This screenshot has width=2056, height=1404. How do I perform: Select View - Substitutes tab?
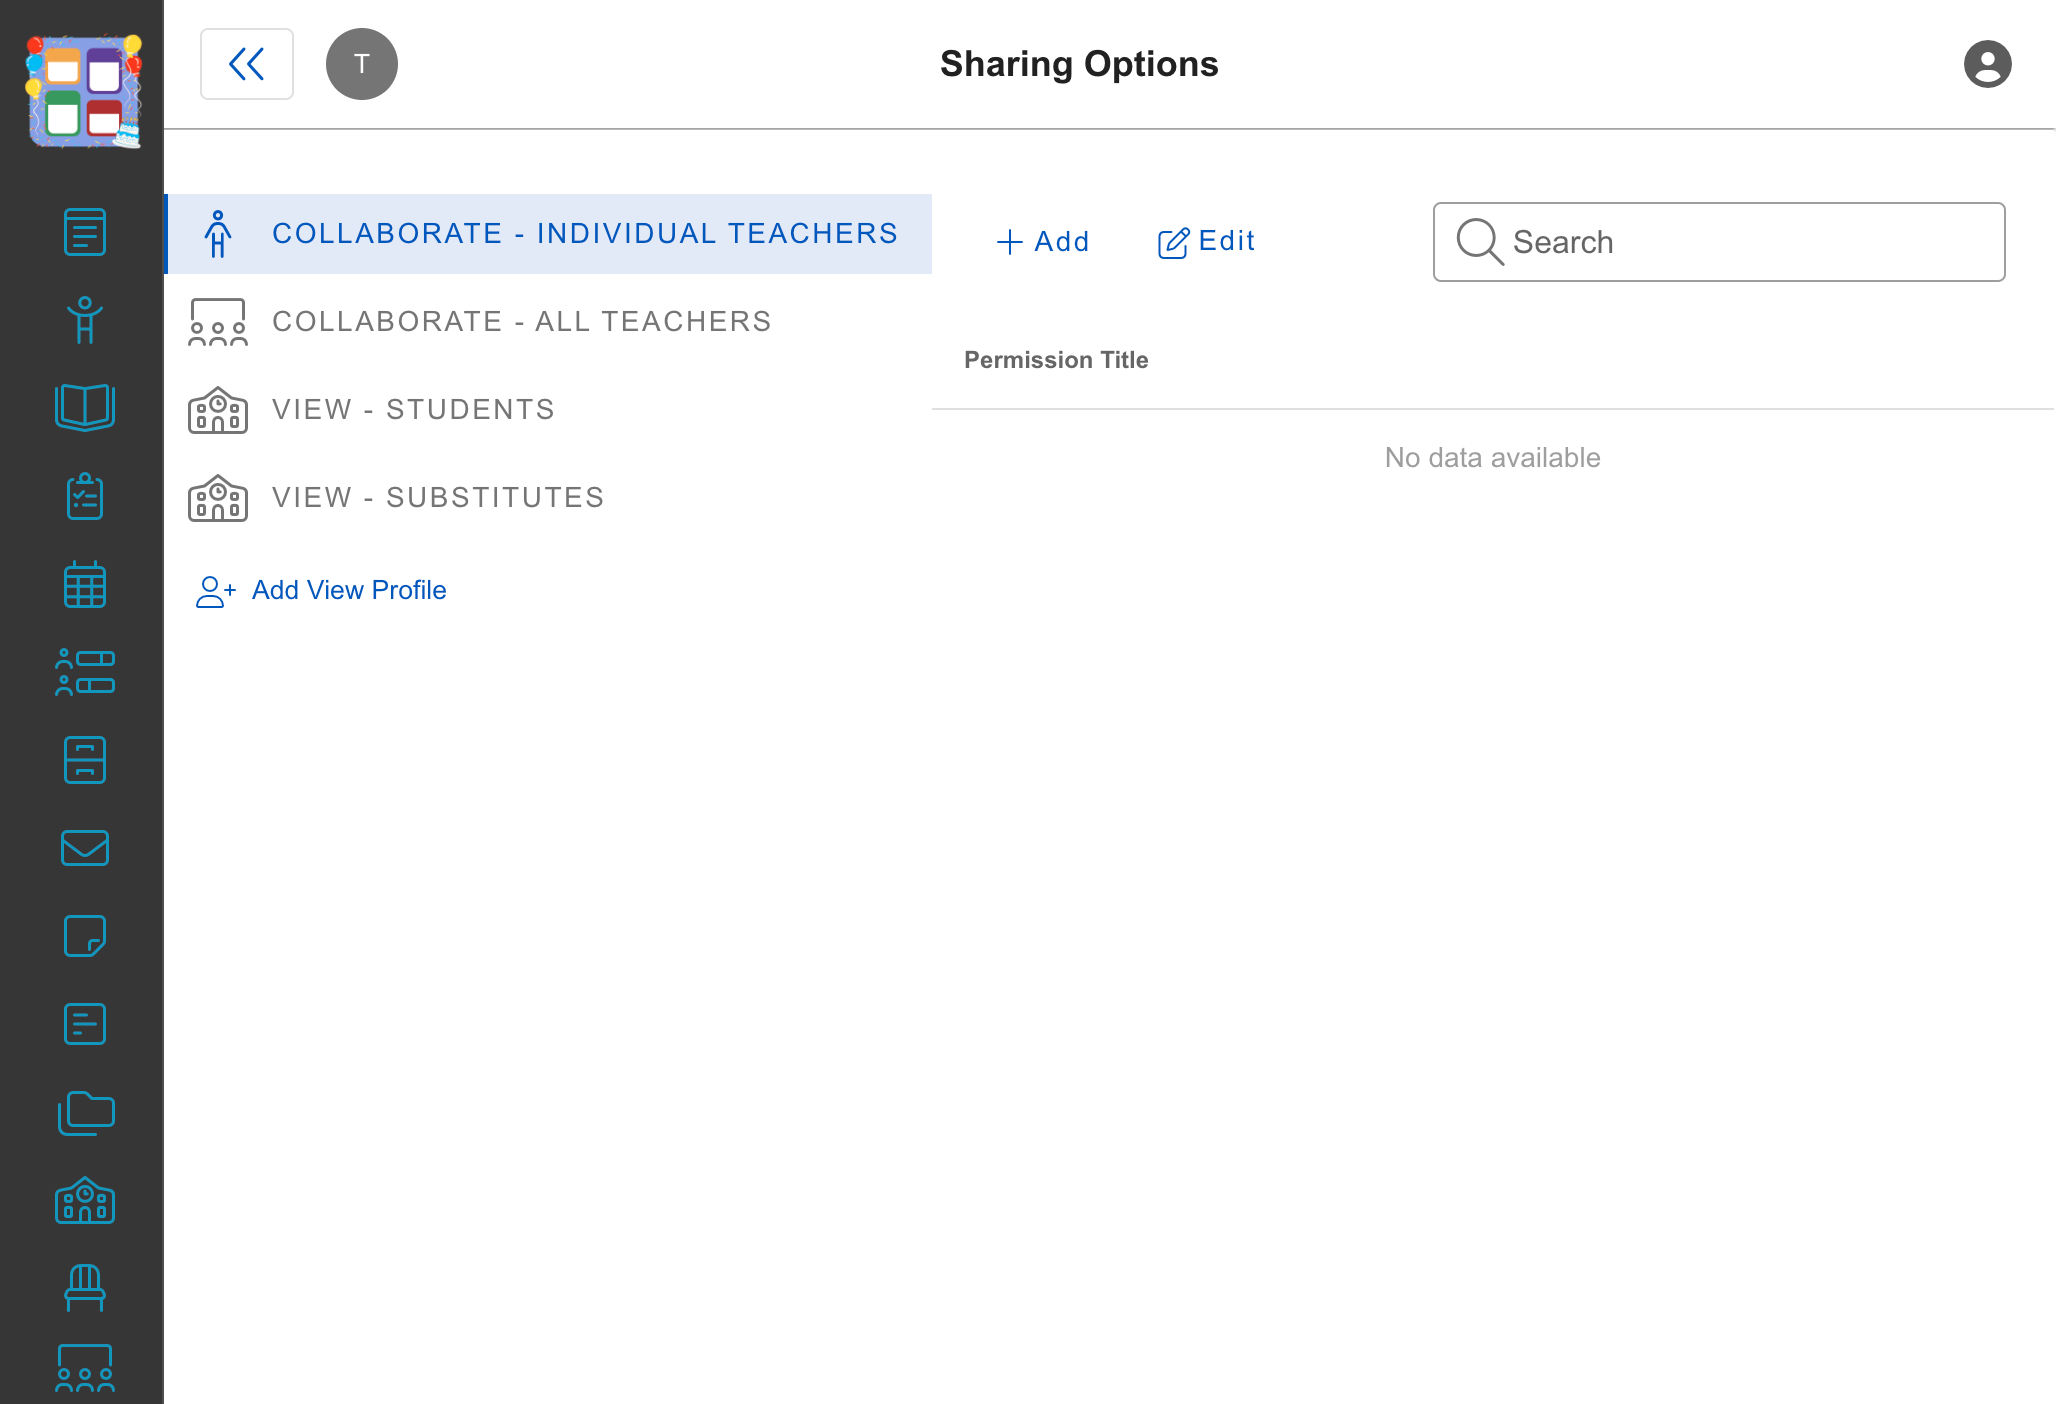coord(548,498)
